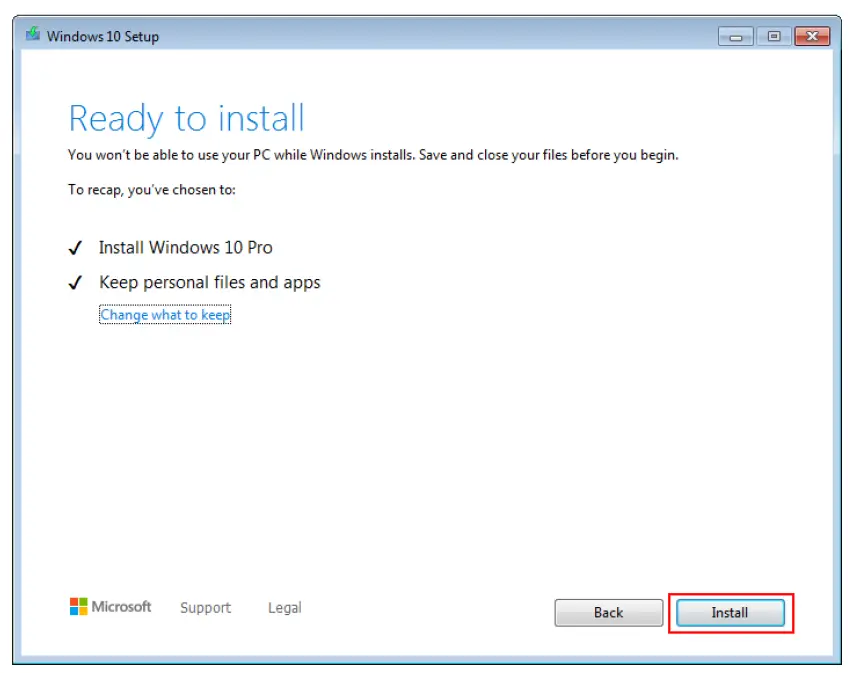Viewport: 853px width, 673px height.
Task: Click the Windows Setup icon in the title bar
Action: pos(31,36)
